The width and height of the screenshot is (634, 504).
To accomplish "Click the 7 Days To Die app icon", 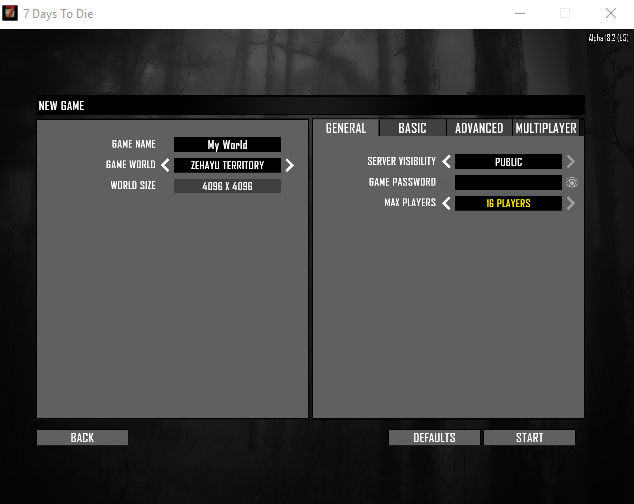I will pyautogui.click(x=10, y=13).
